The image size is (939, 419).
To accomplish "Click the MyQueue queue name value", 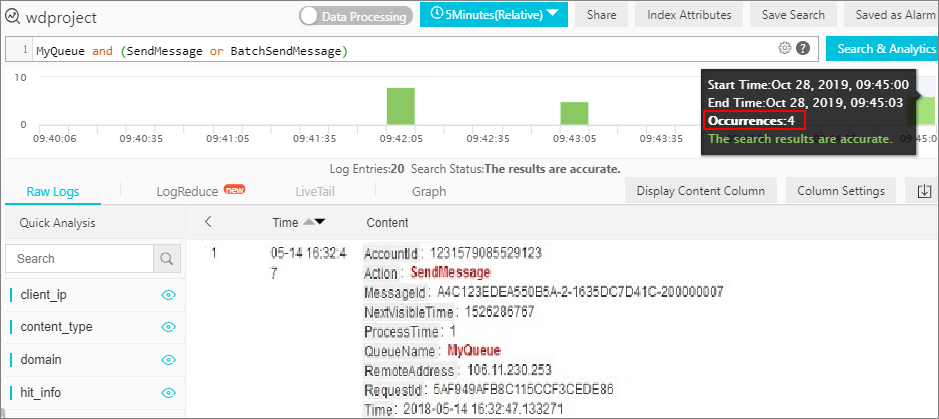I will [474, 350].
